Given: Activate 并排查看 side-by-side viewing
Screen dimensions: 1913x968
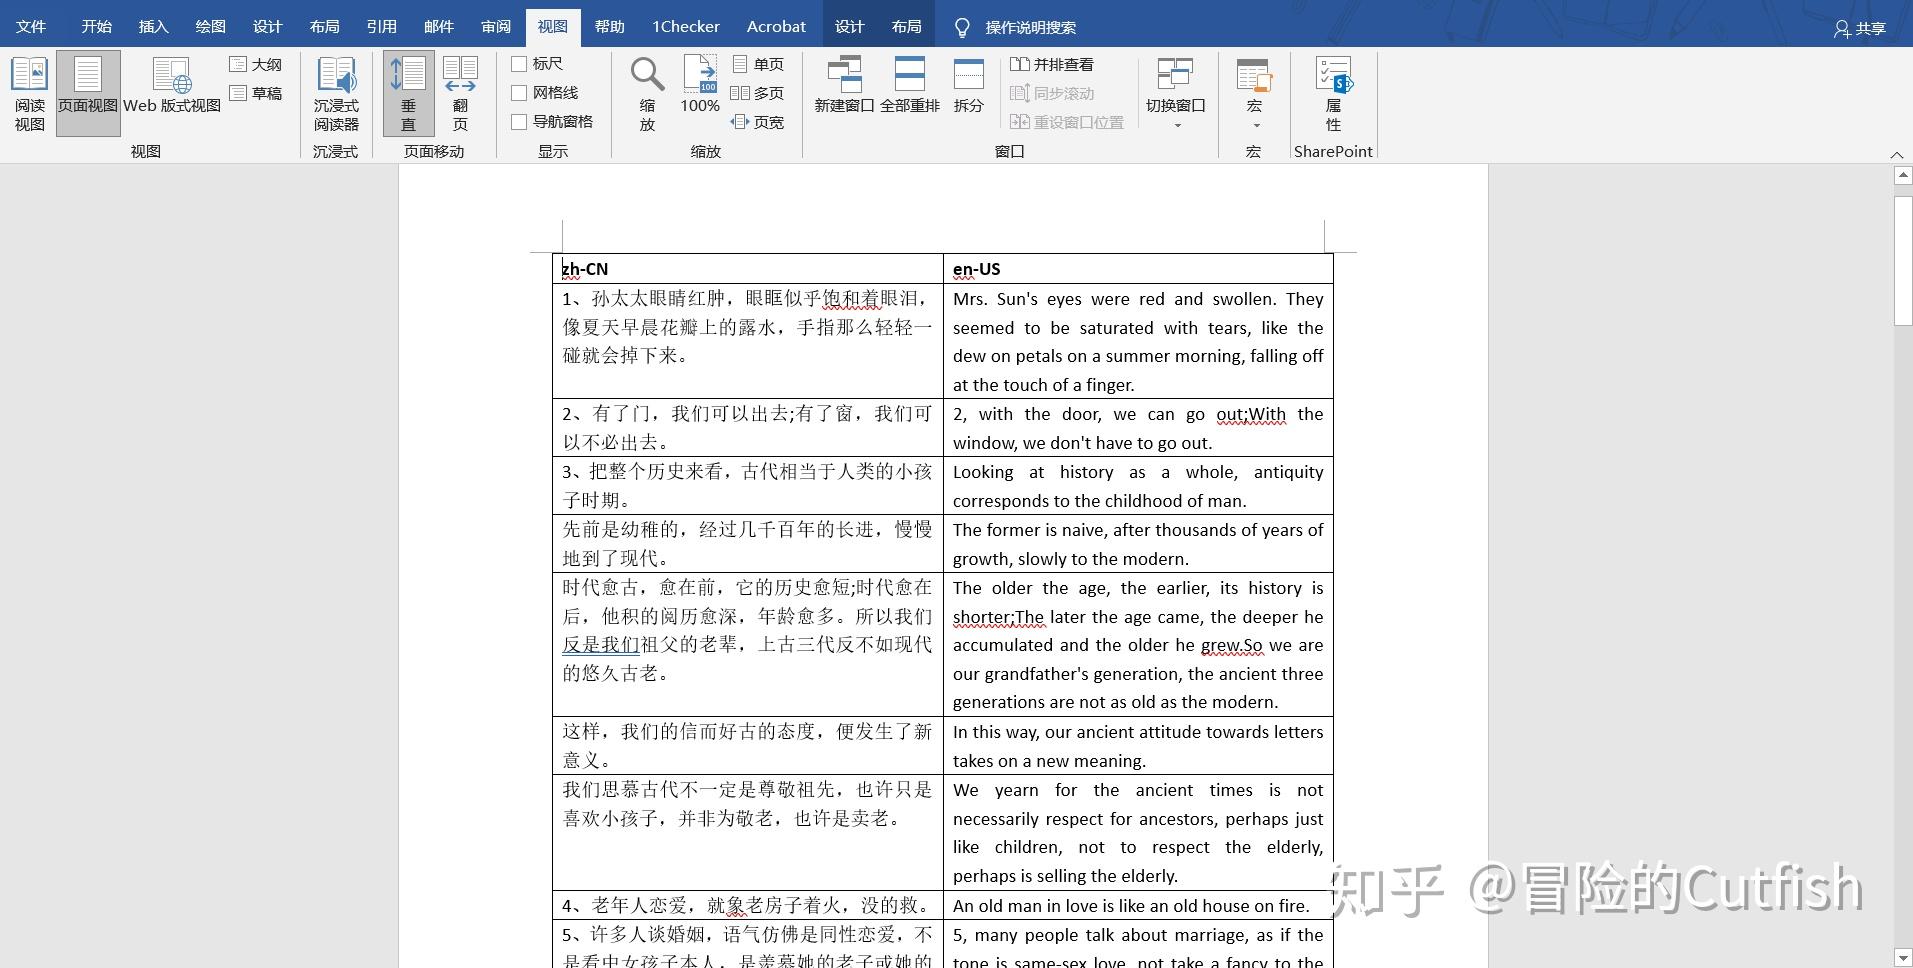Looking at the screenshot, I should point(1053,63).
